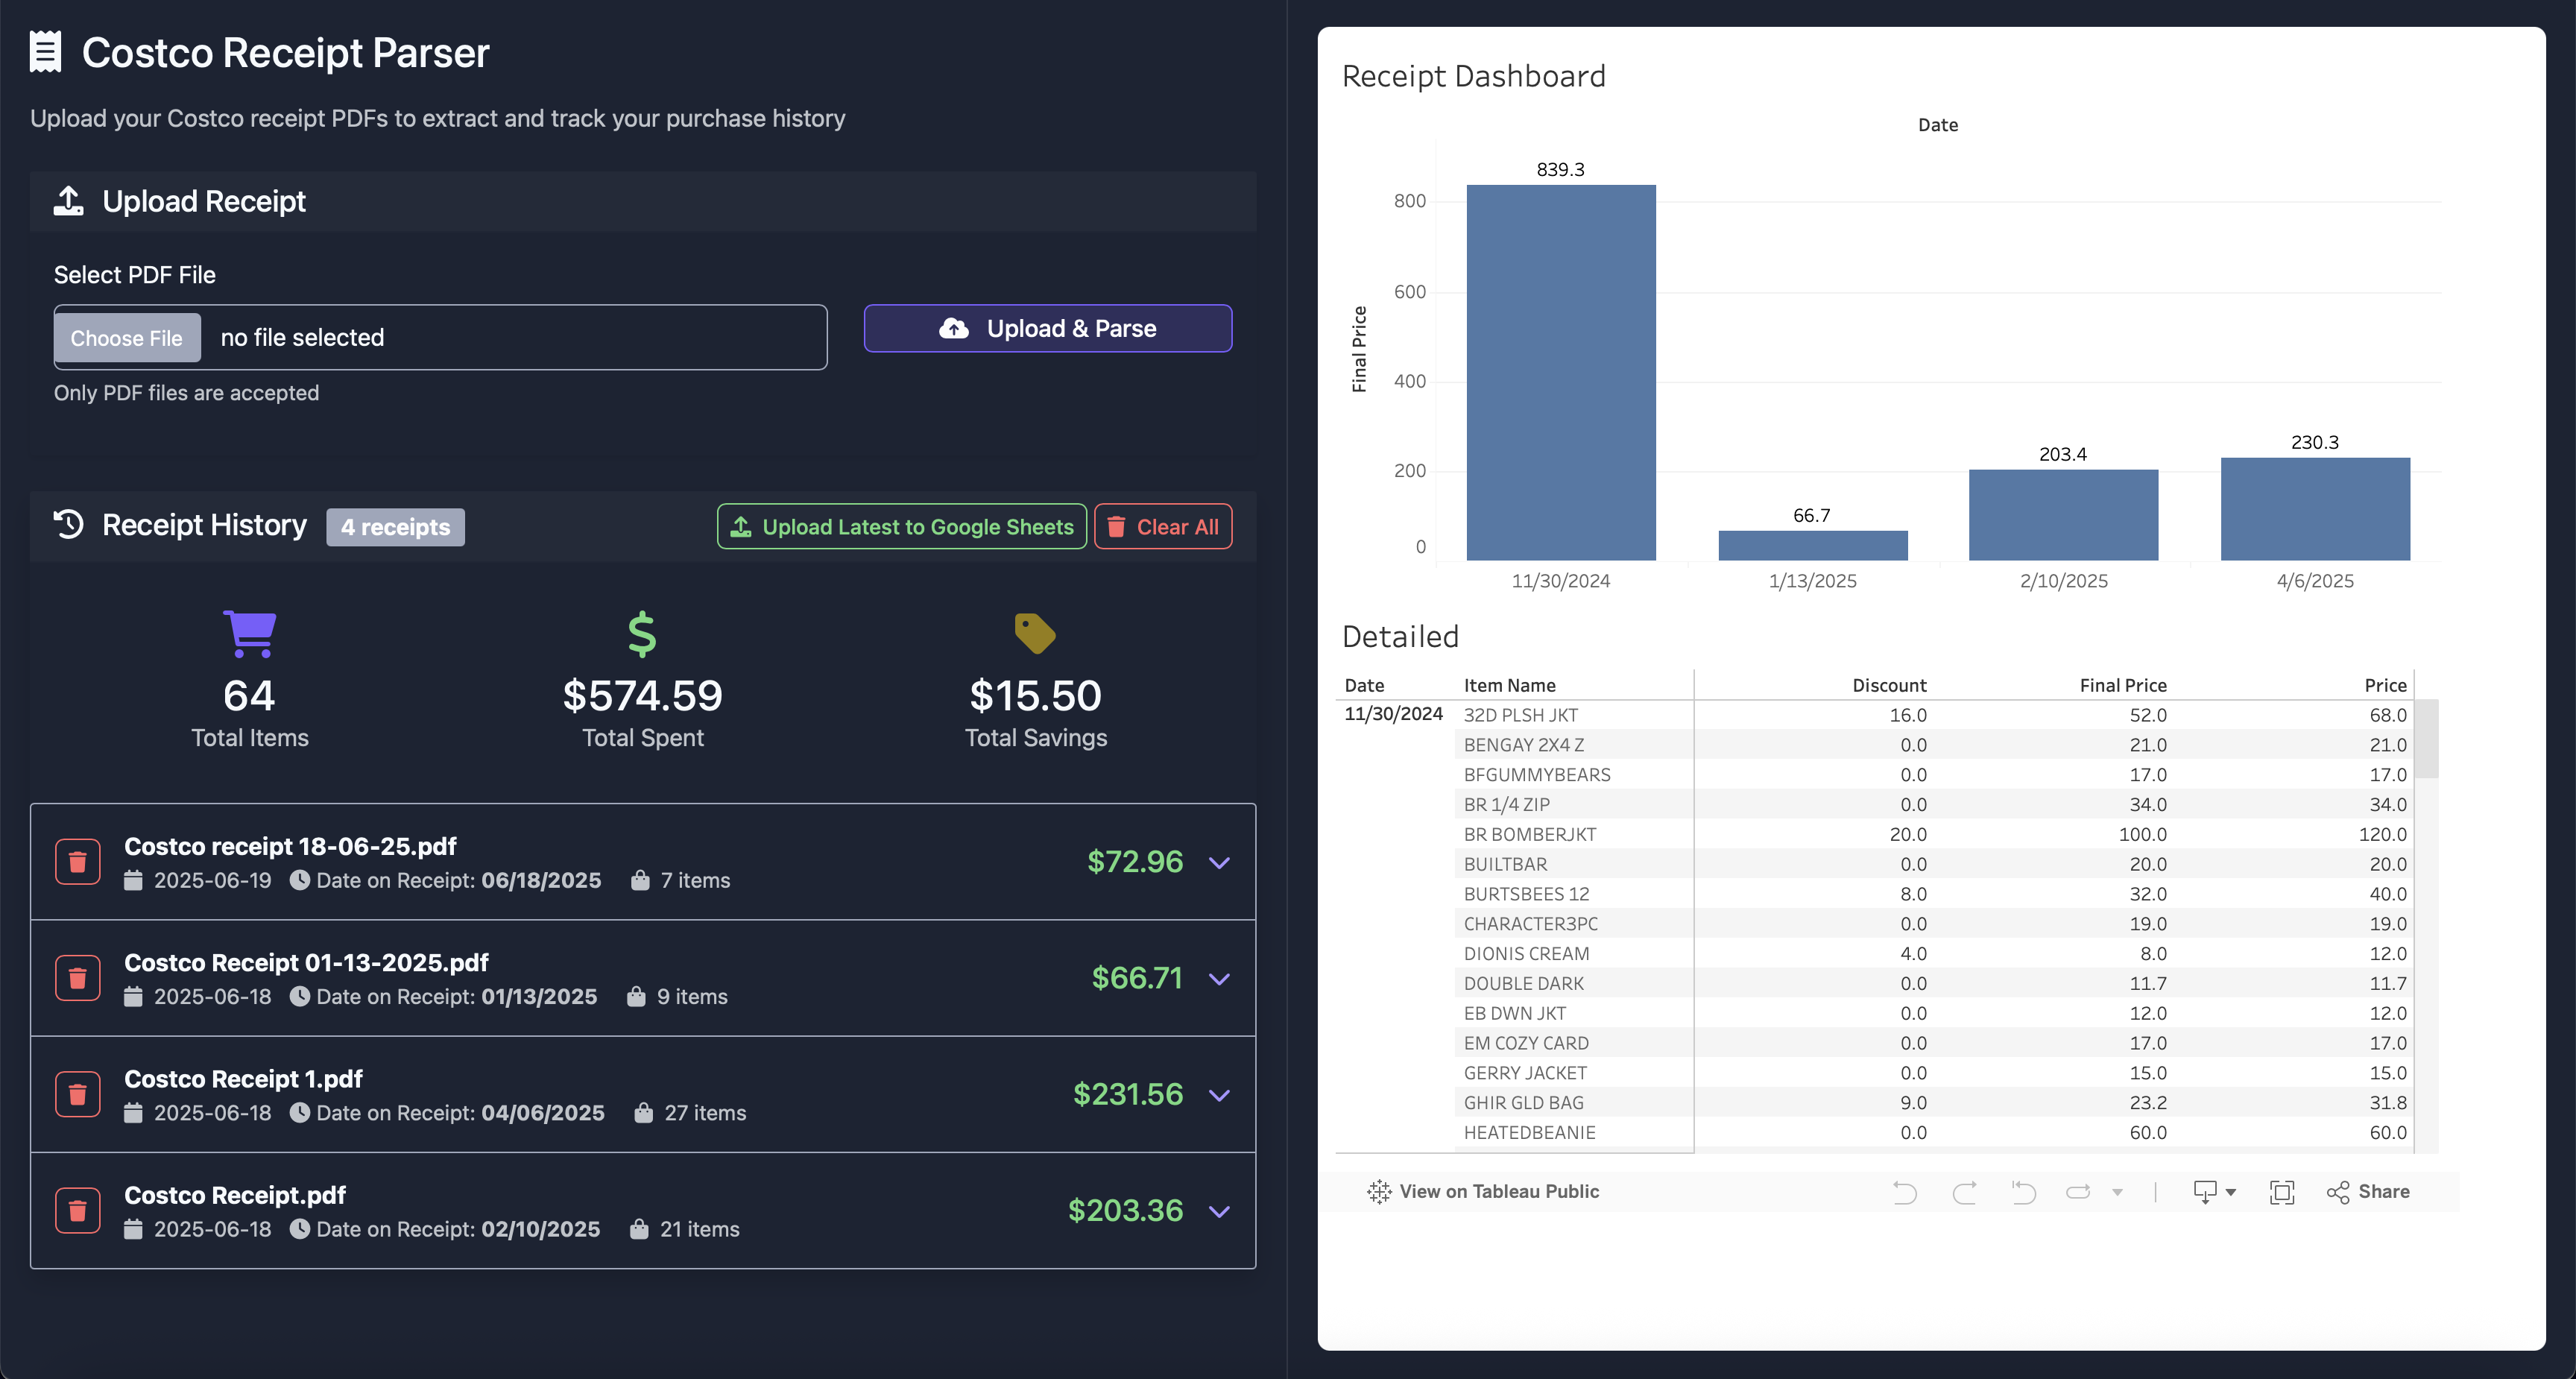
Task: Click the Clear All button
Action: 1163,526
